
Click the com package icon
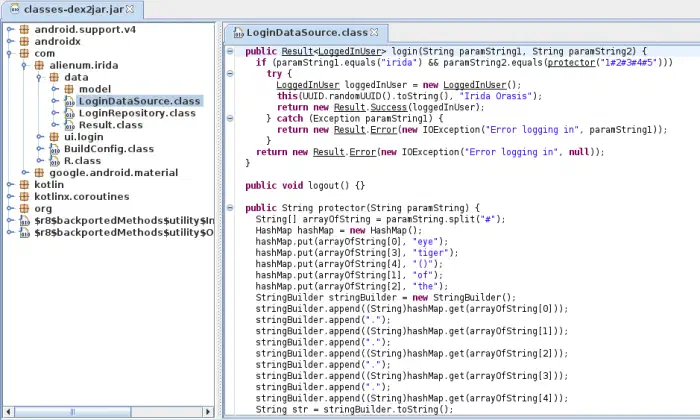click(24, 54)
